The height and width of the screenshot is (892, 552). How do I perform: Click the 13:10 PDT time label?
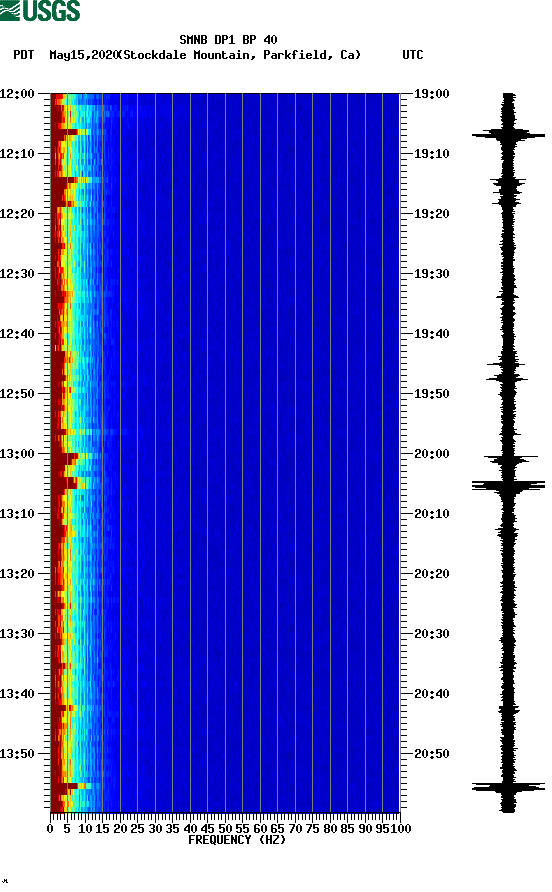[x=18, y=514]
